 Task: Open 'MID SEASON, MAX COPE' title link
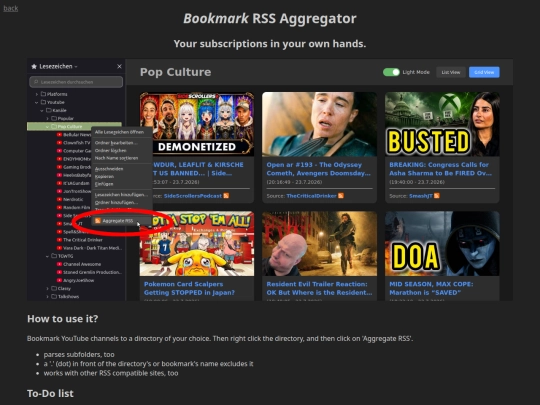pos(431,288)
